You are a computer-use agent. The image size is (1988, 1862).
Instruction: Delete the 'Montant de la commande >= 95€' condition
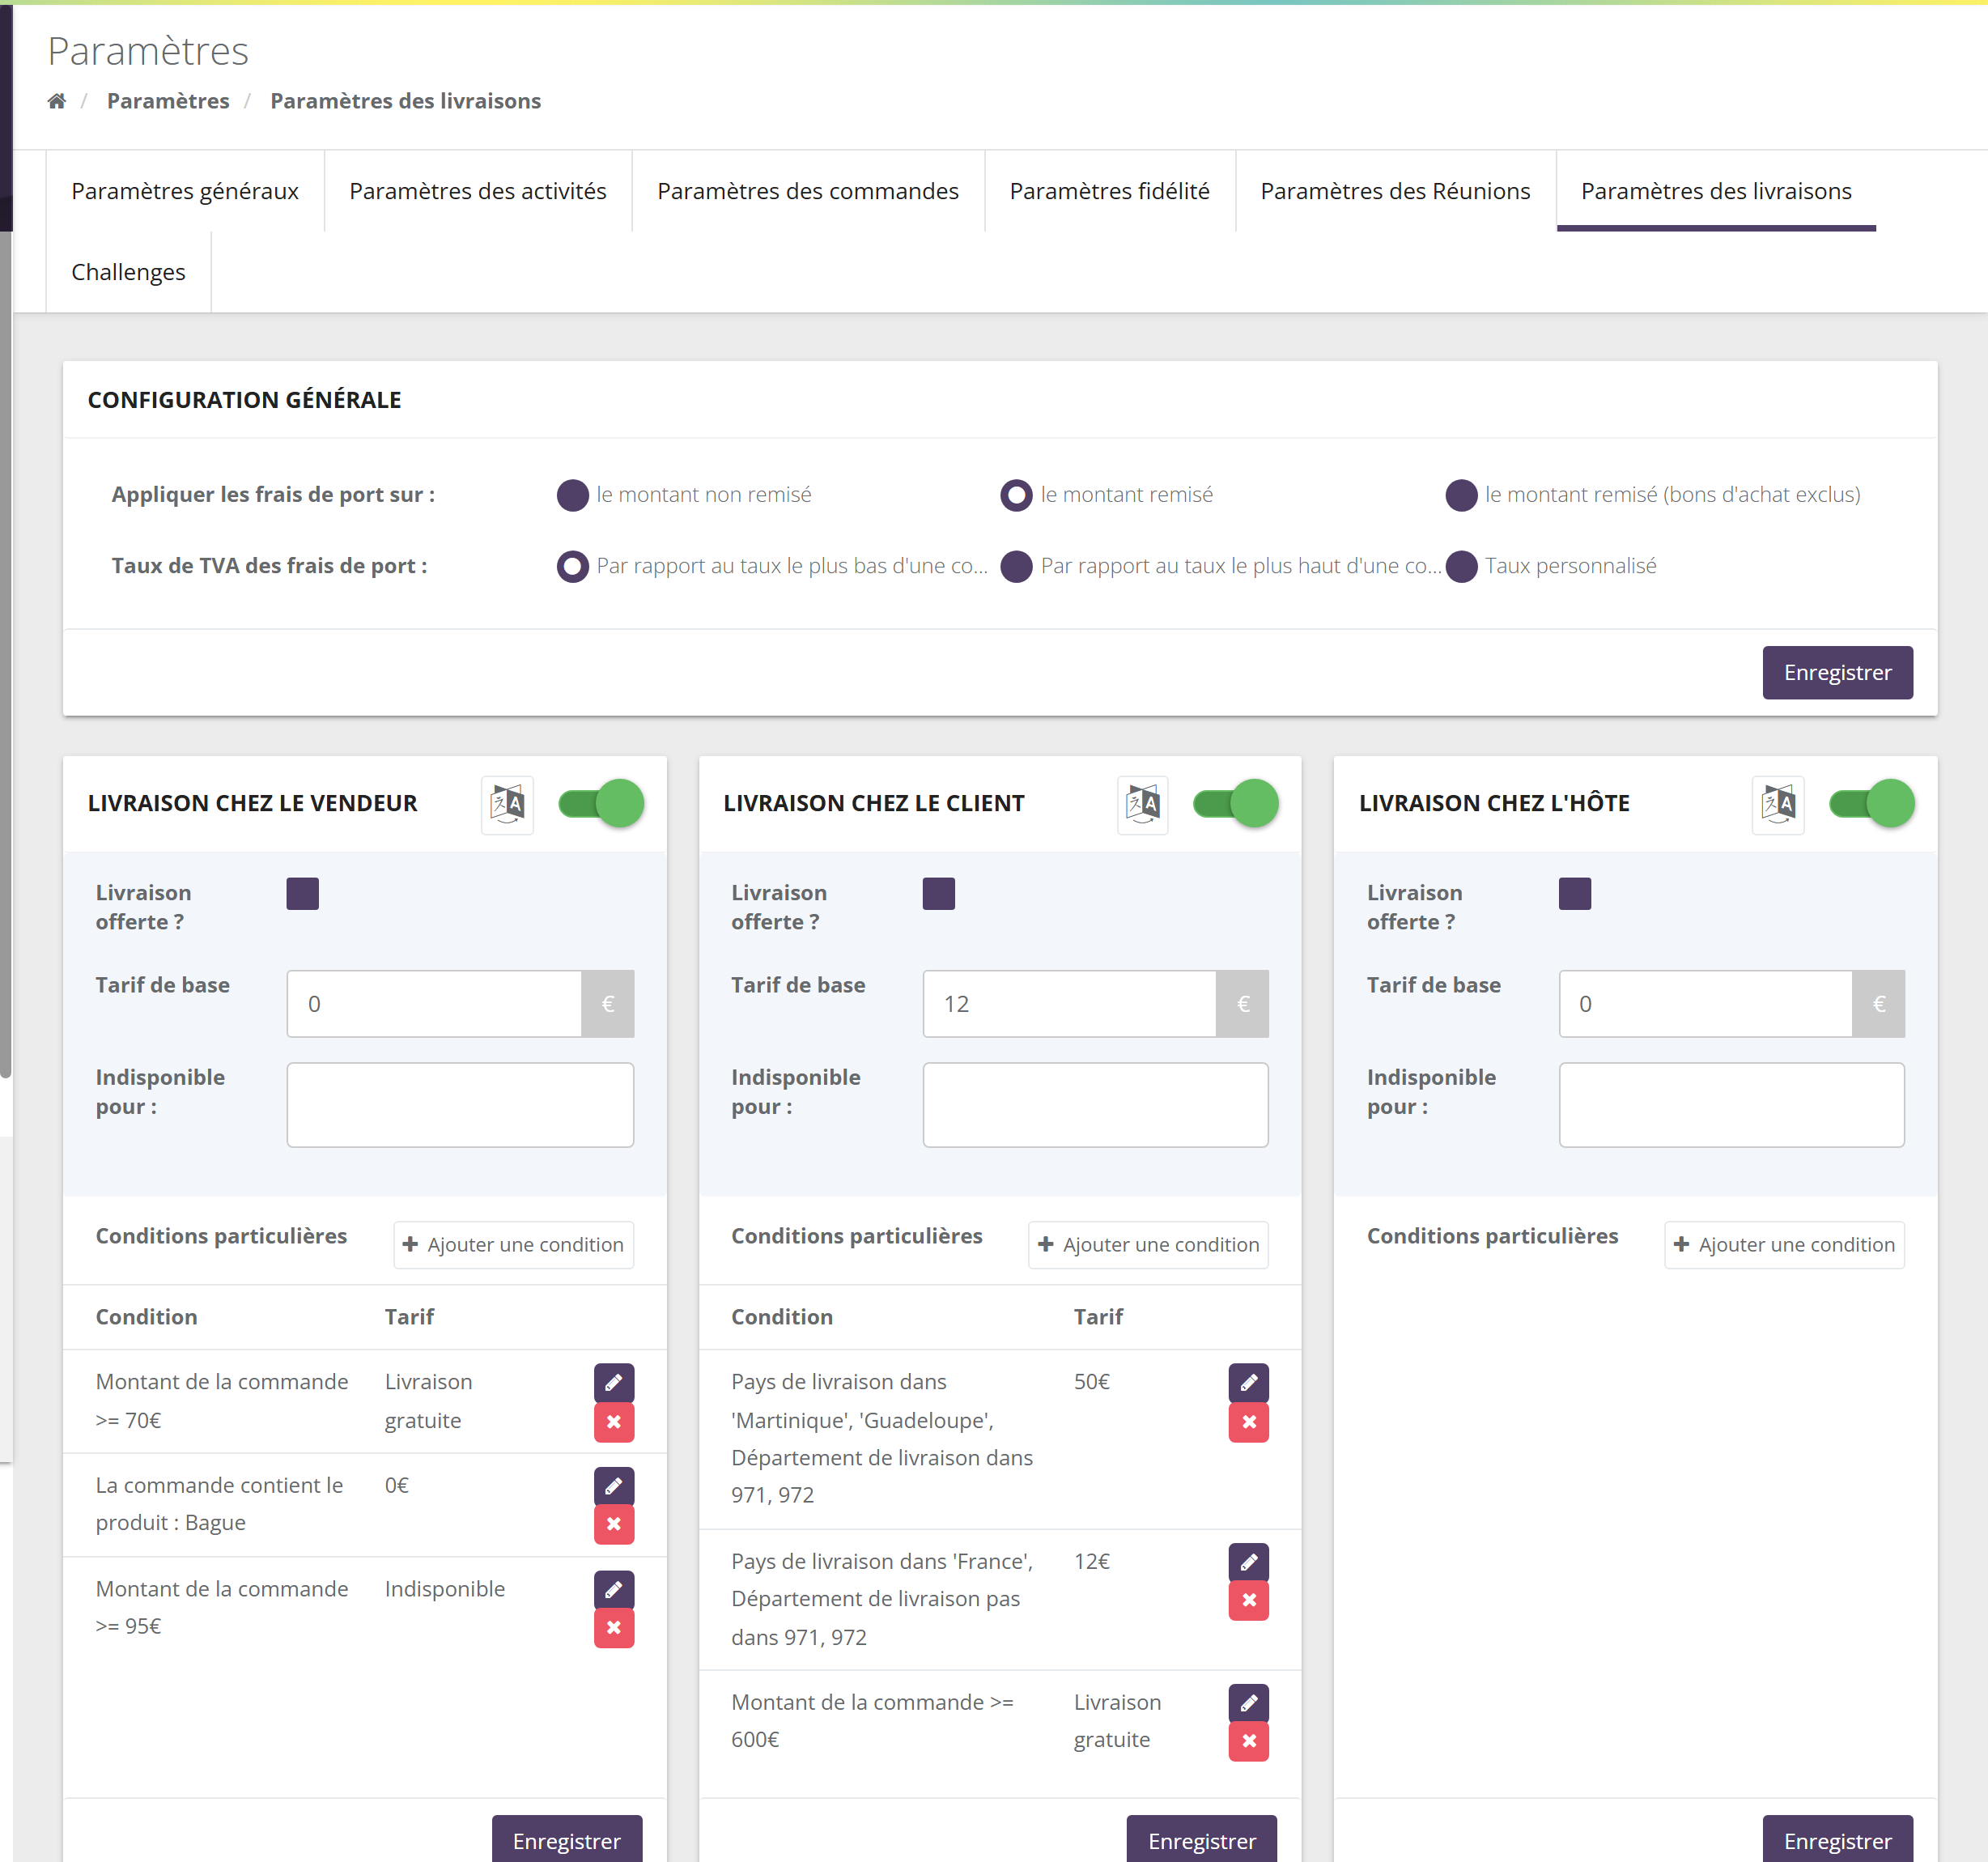pyautogui.click(x=614, y=1629)
